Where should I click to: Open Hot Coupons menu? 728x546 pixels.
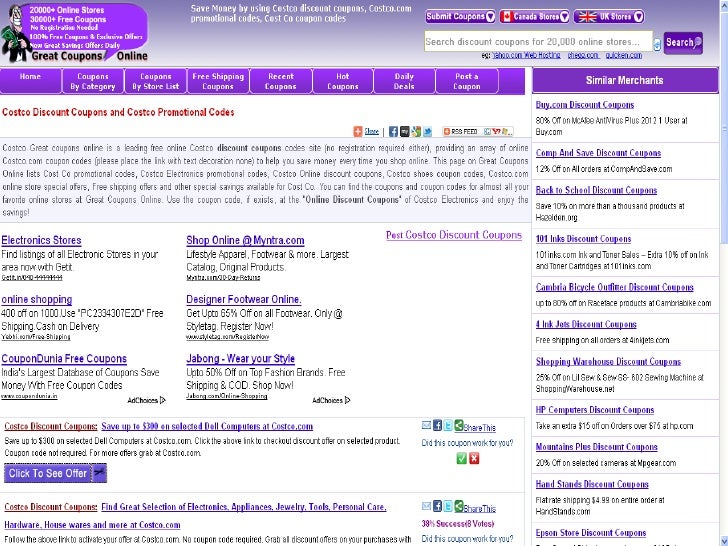coord(343,81)
